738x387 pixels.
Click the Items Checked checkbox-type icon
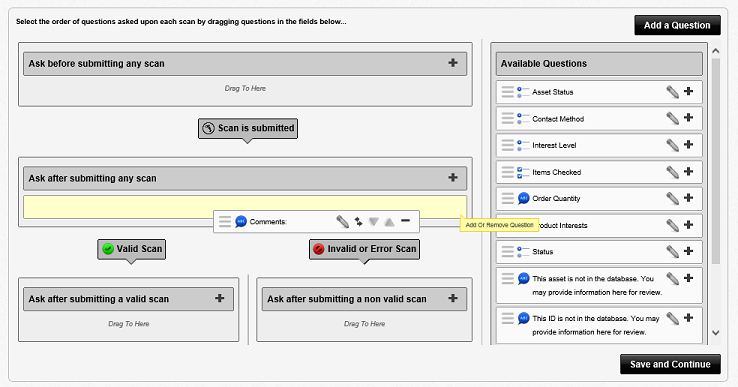pos(523,172)
